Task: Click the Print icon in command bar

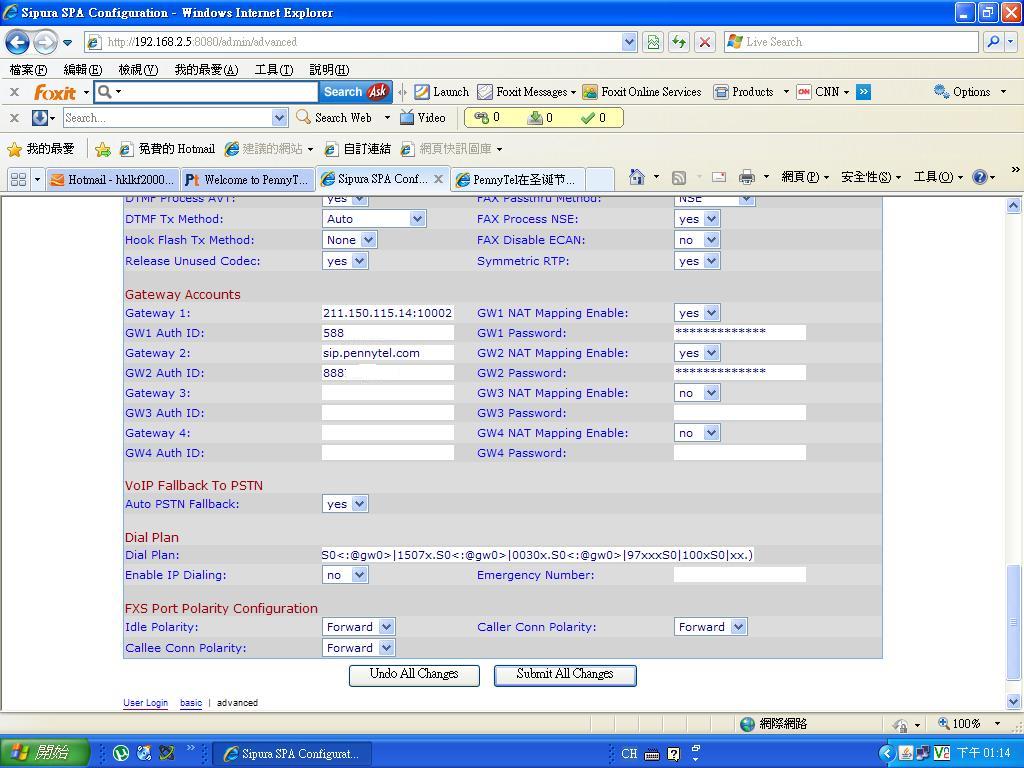Action: [746, 177]
